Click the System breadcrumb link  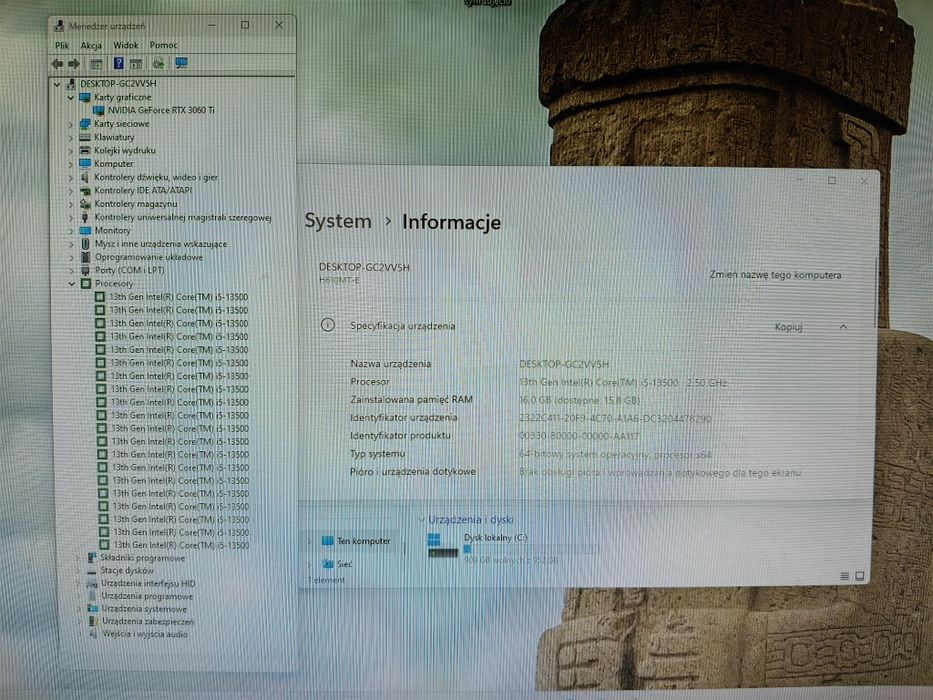(x=338, y=221)
